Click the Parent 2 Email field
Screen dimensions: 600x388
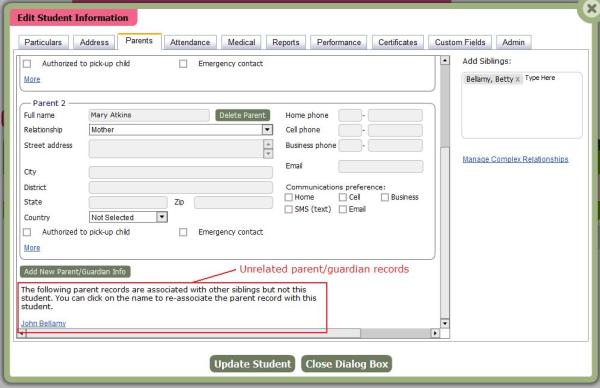[x=381, y=166]
